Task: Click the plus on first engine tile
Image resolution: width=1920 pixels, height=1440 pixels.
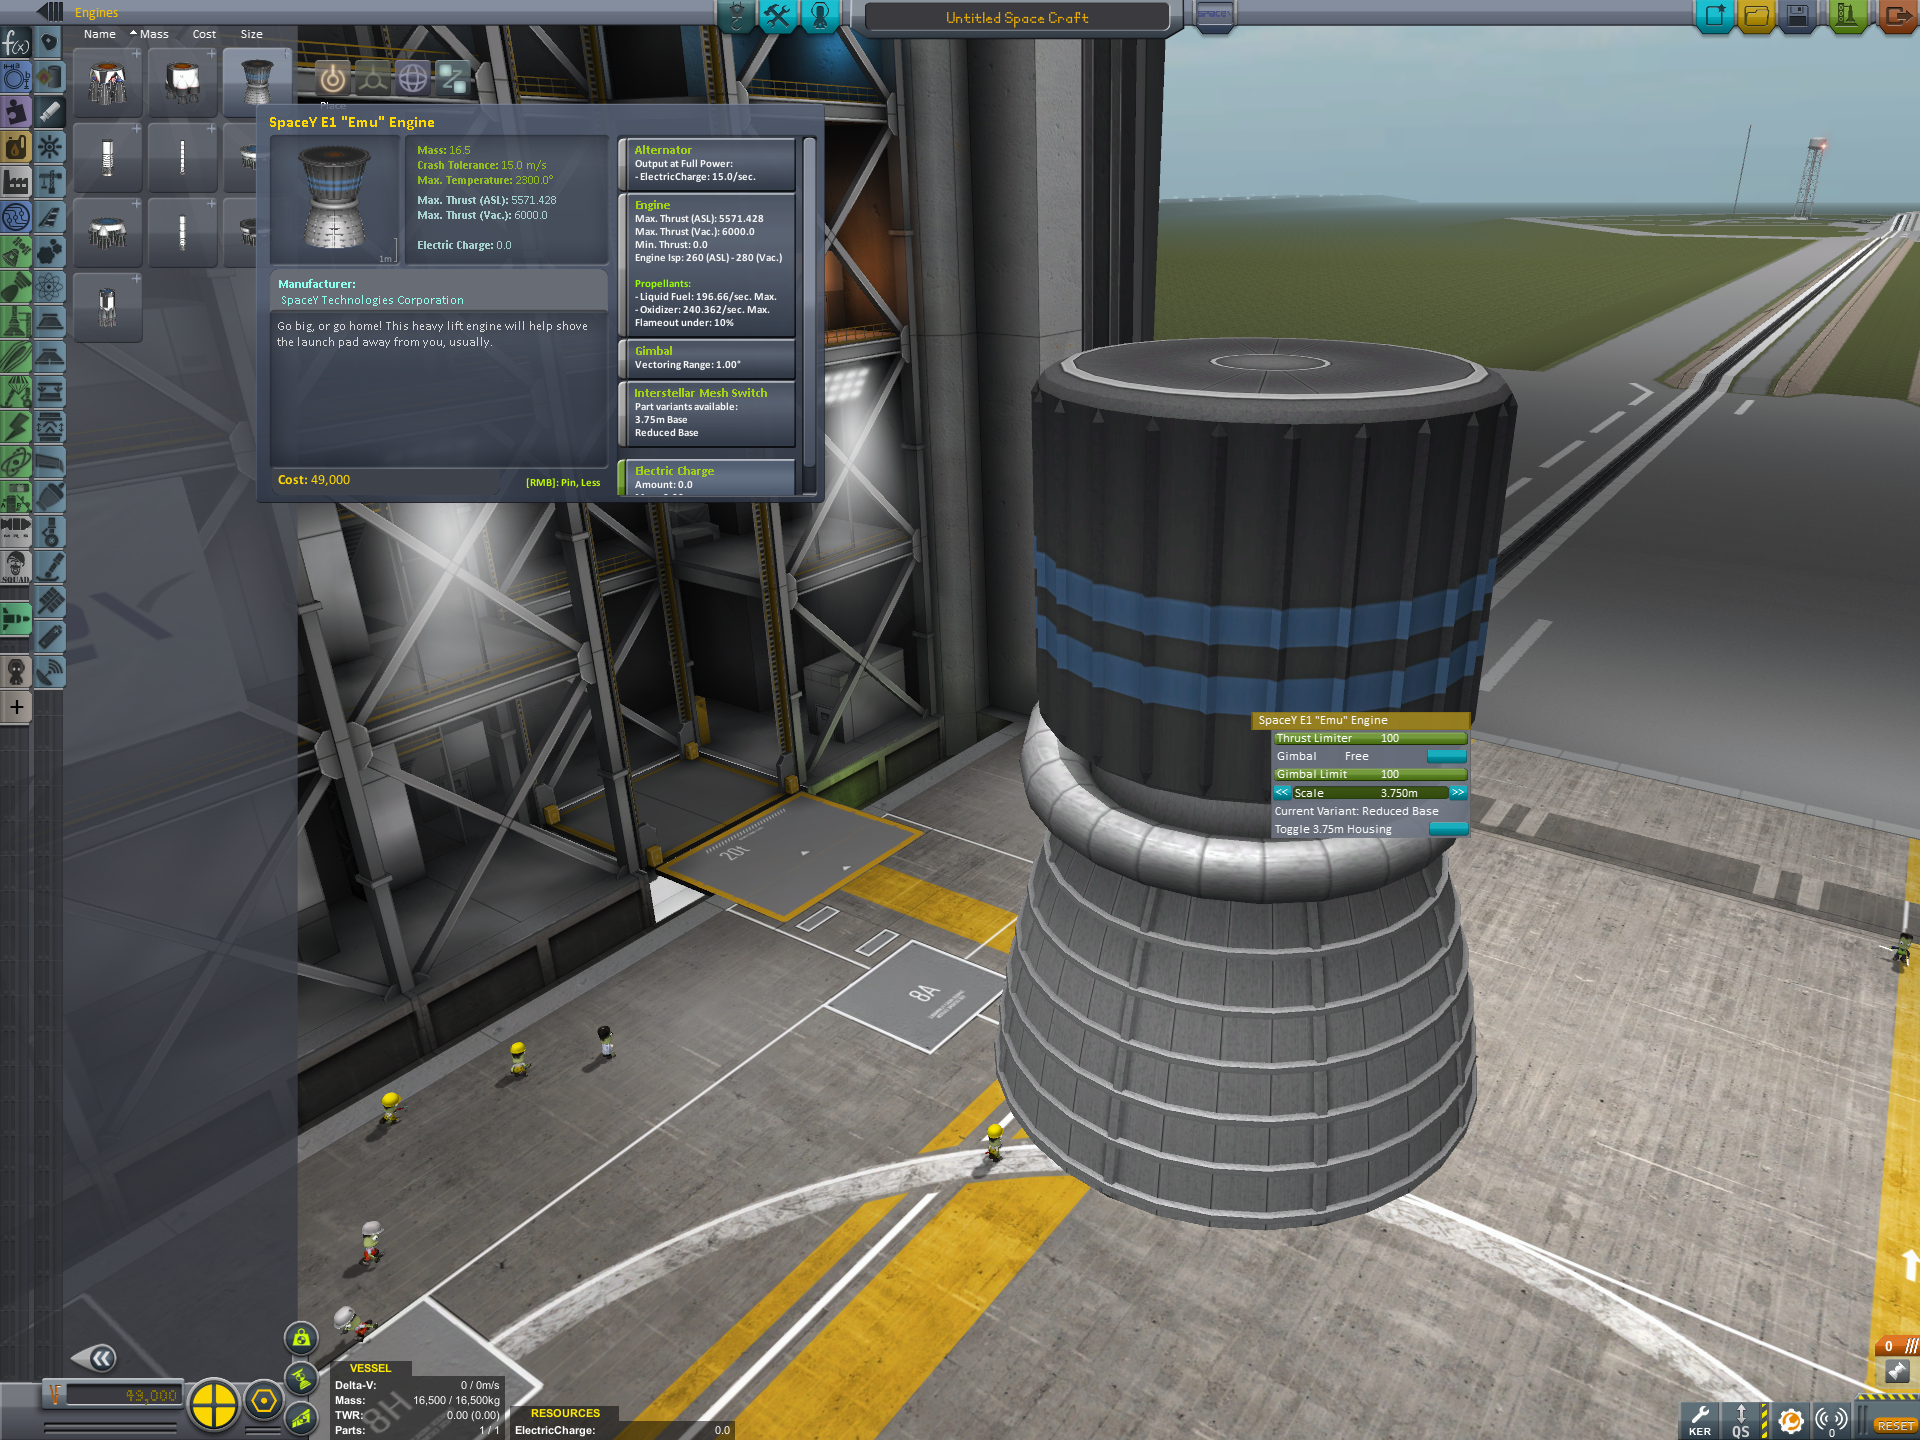Action: (x=136, y=54)
